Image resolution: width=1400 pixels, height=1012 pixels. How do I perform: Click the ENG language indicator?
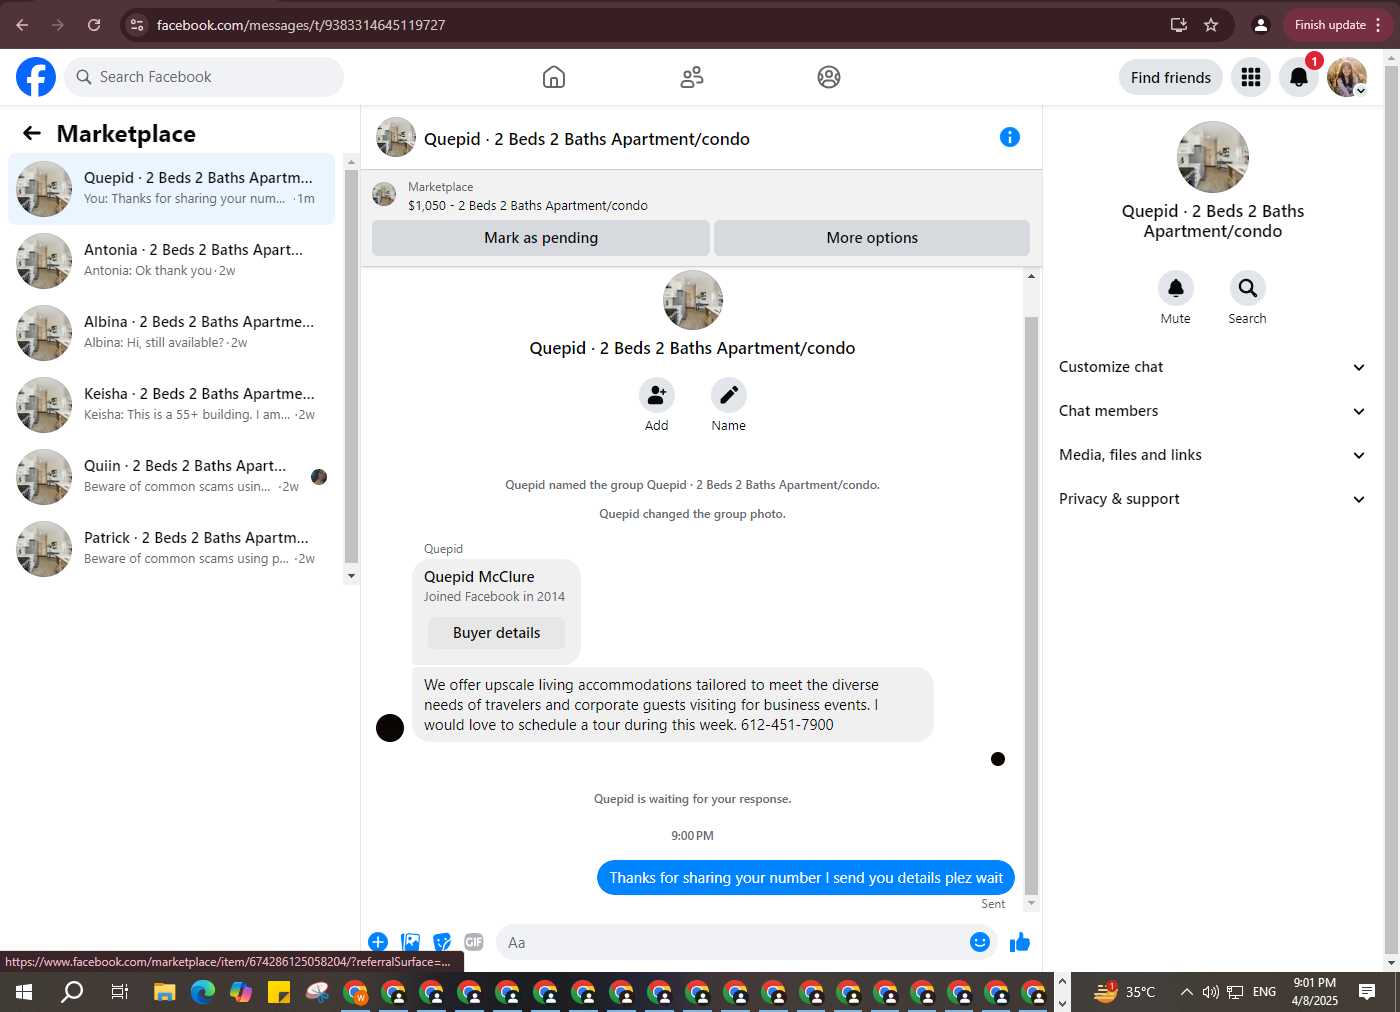click(1264, 992)
